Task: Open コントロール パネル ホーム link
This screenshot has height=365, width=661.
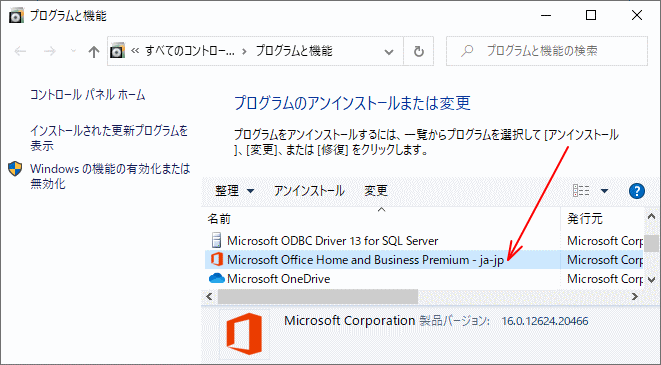Action: [88, 95]
